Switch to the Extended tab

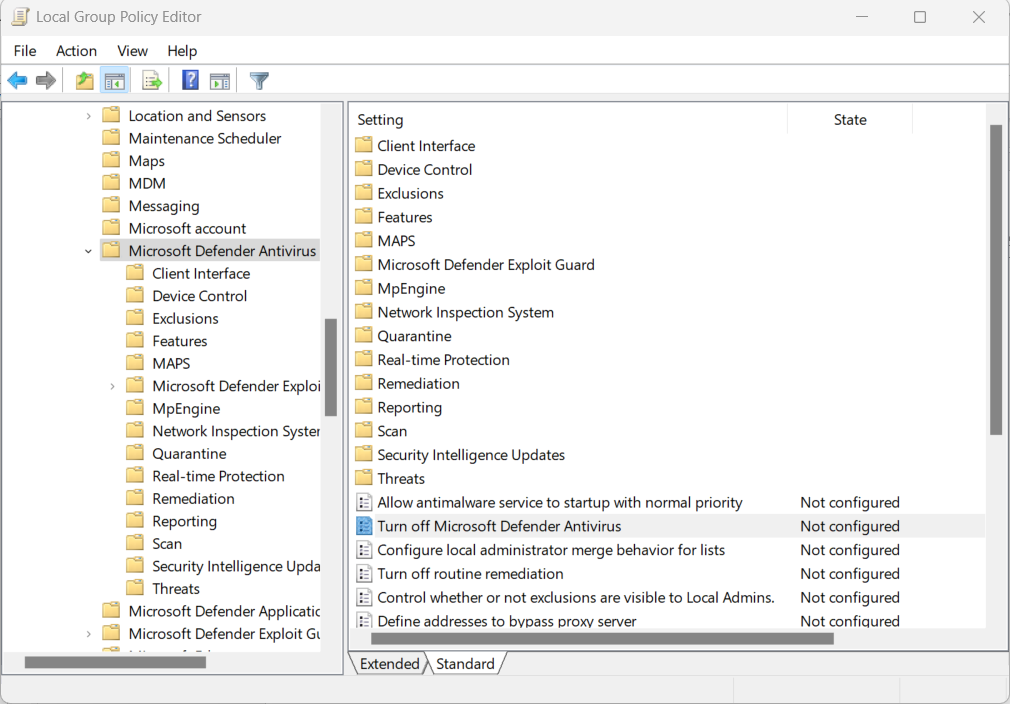[389, 664]
